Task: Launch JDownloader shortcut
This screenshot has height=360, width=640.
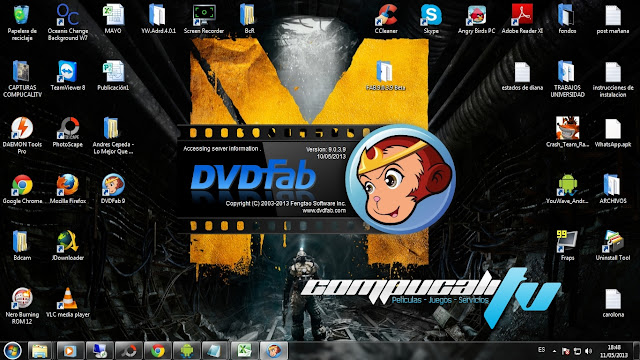Action: [68, 242]
